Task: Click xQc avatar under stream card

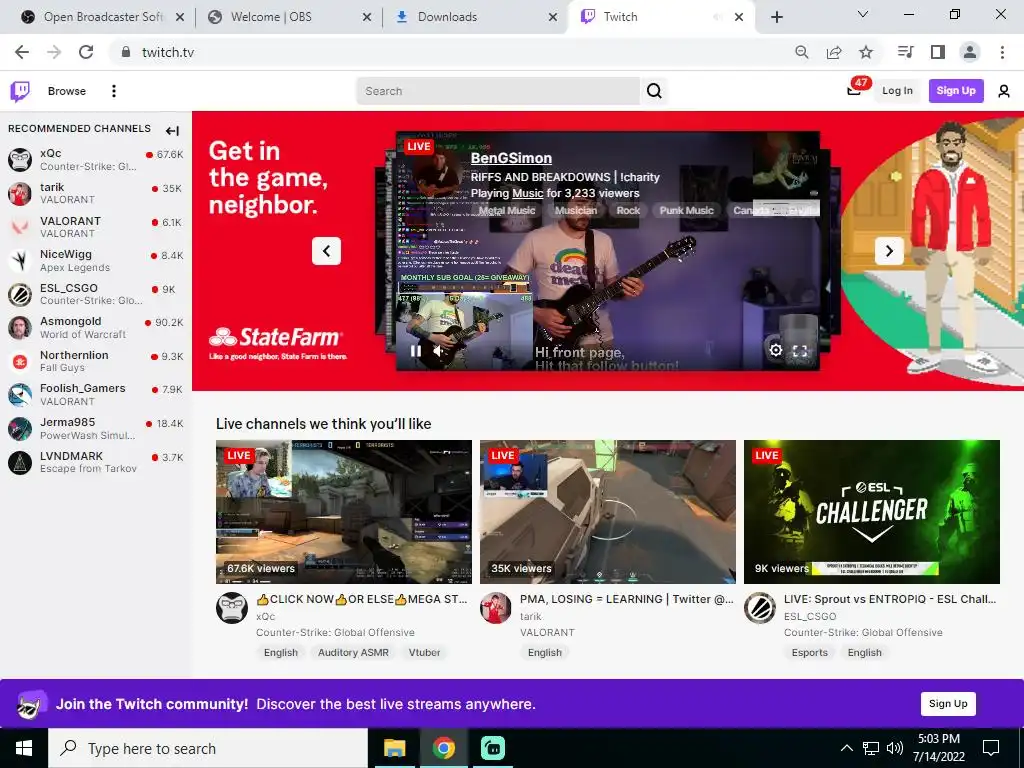Action: 232,608
